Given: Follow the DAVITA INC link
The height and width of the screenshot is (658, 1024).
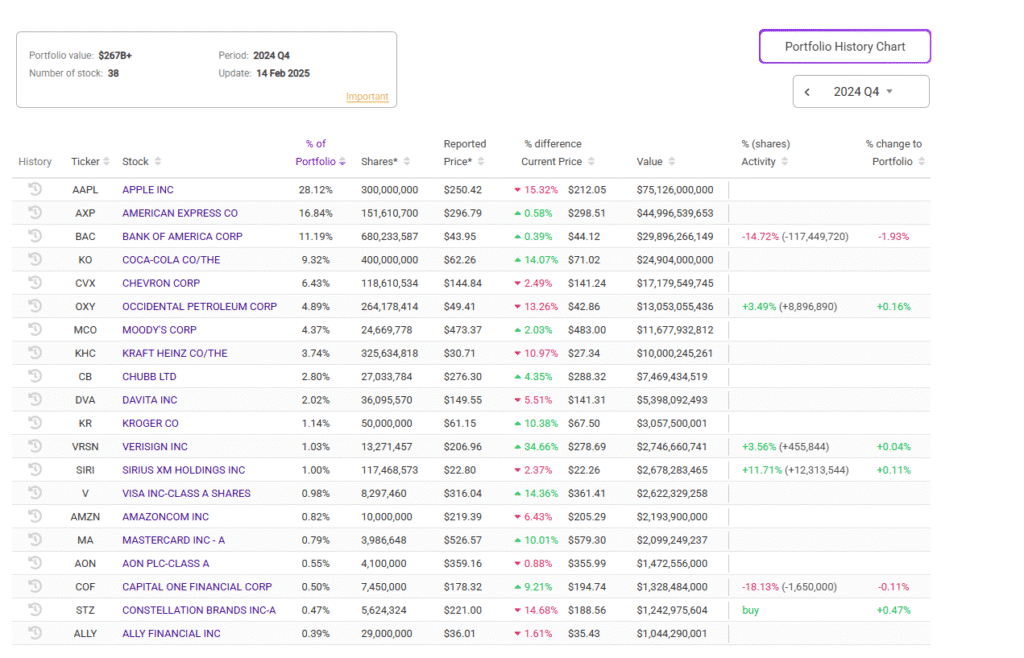Looking at the screenshot, I should 150,400.
